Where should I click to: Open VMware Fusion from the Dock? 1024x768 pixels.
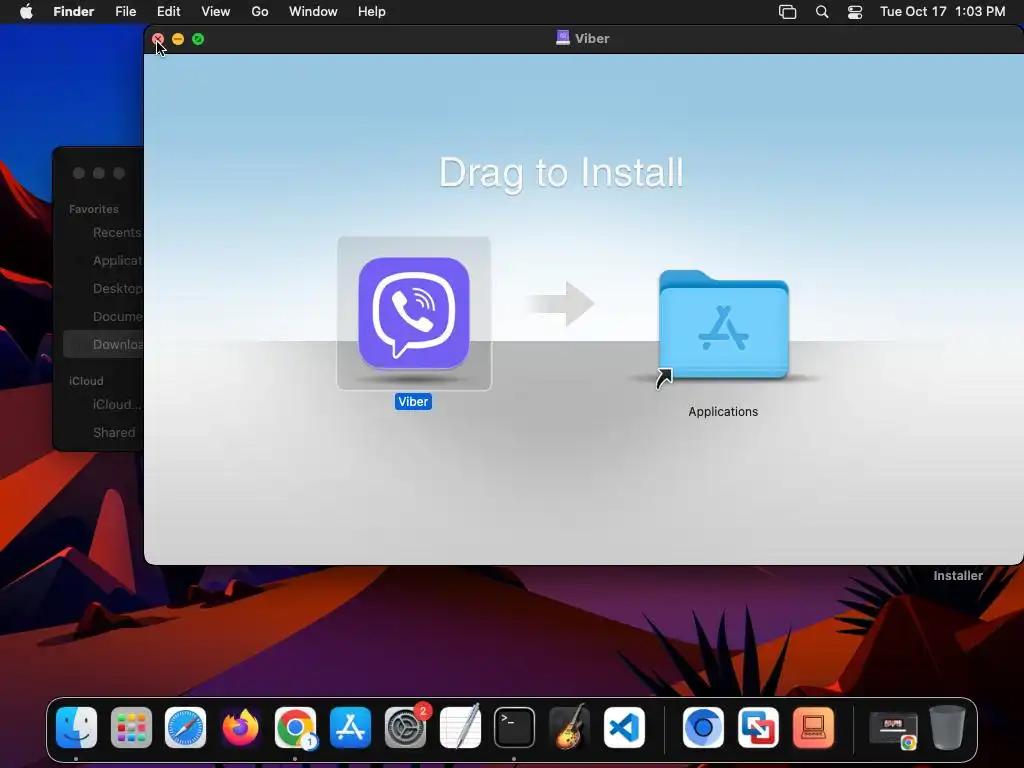pyautogui.click(x=758, y=727)
